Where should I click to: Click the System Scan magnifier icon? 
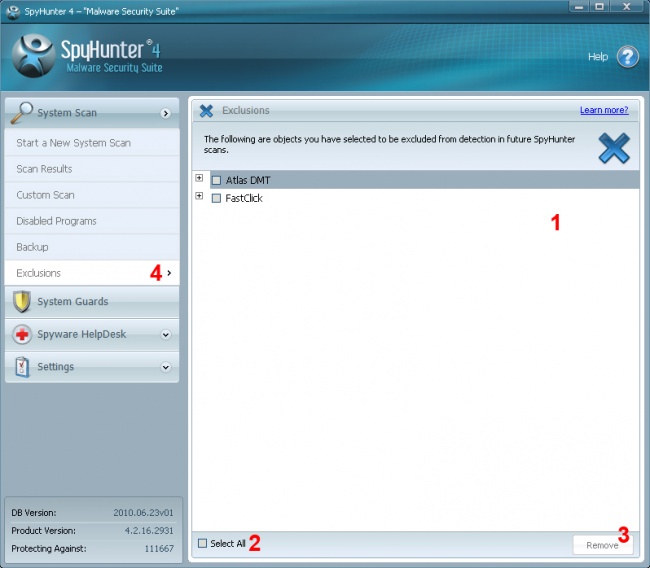(22, 112)
